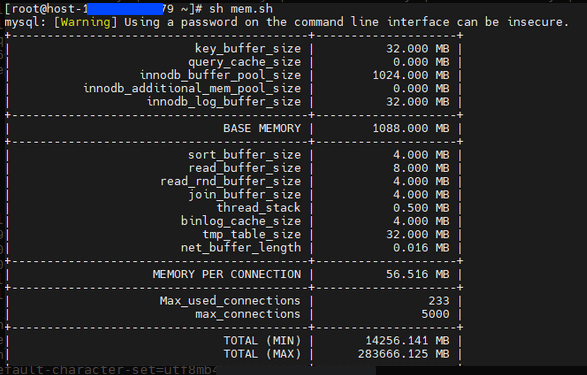
Task: Select the yellow 'Warning' word
Action: coord(85,22)
